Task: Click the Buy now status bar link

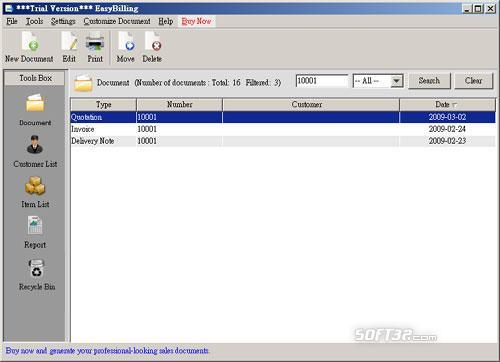Action: click(107, 351)
